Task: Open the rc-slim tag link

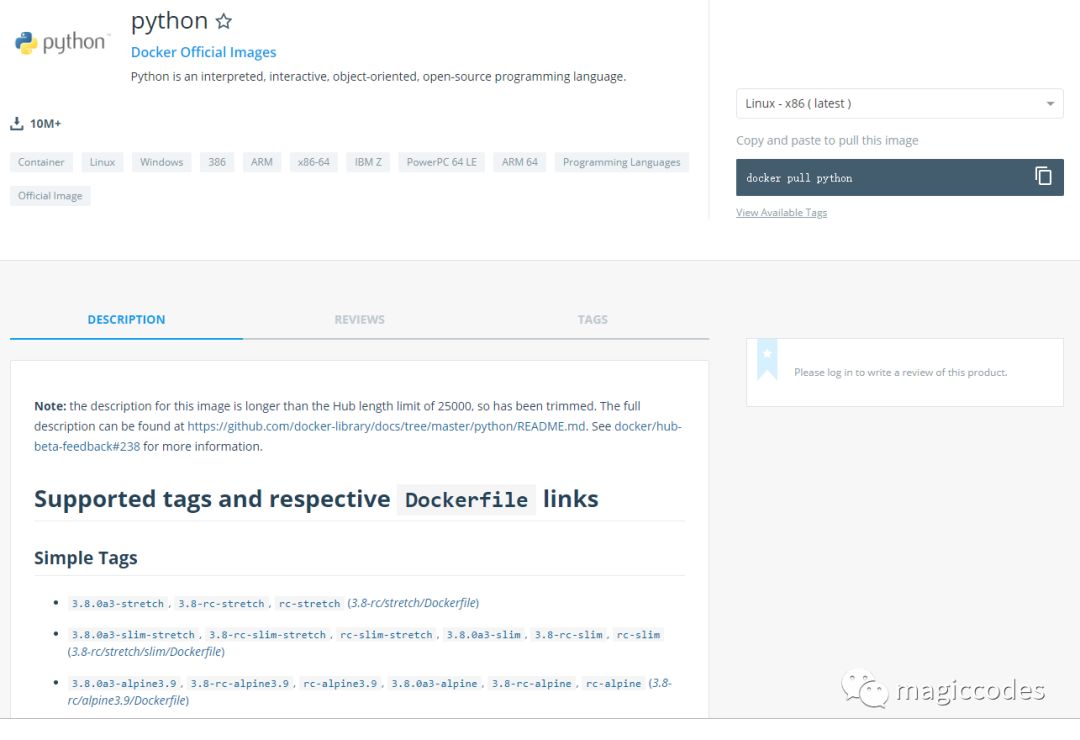Action: [x=638, y=635]
